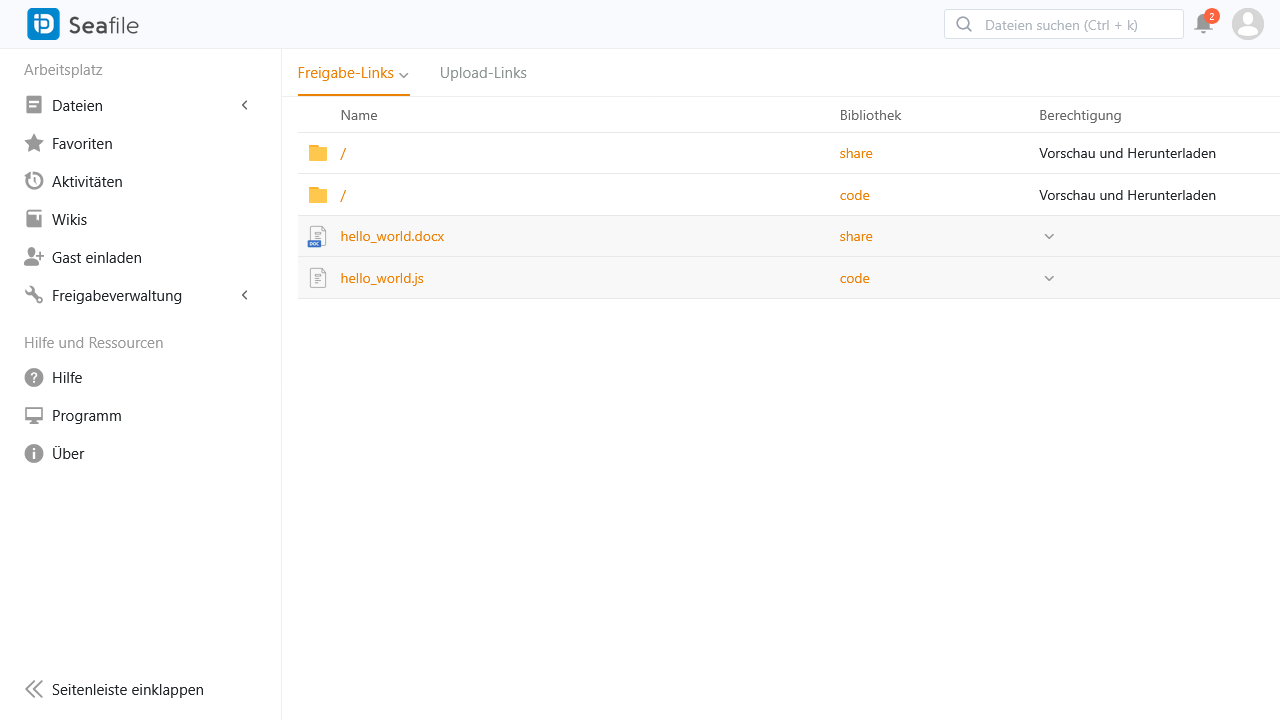Open the hello_world.js file link
Viewport: 1280px width, 720px height.
tap(382, 279)
